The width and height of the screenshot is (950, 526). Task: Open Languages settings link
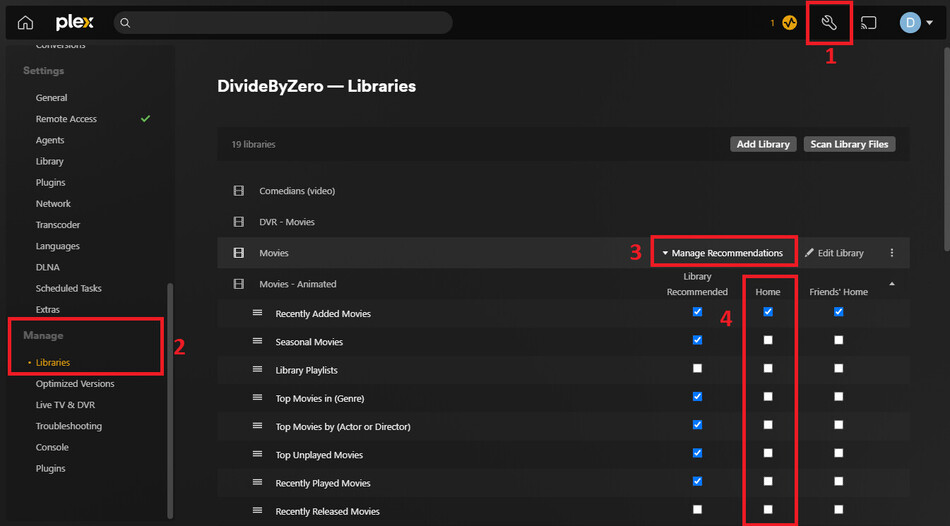(58, 246)
